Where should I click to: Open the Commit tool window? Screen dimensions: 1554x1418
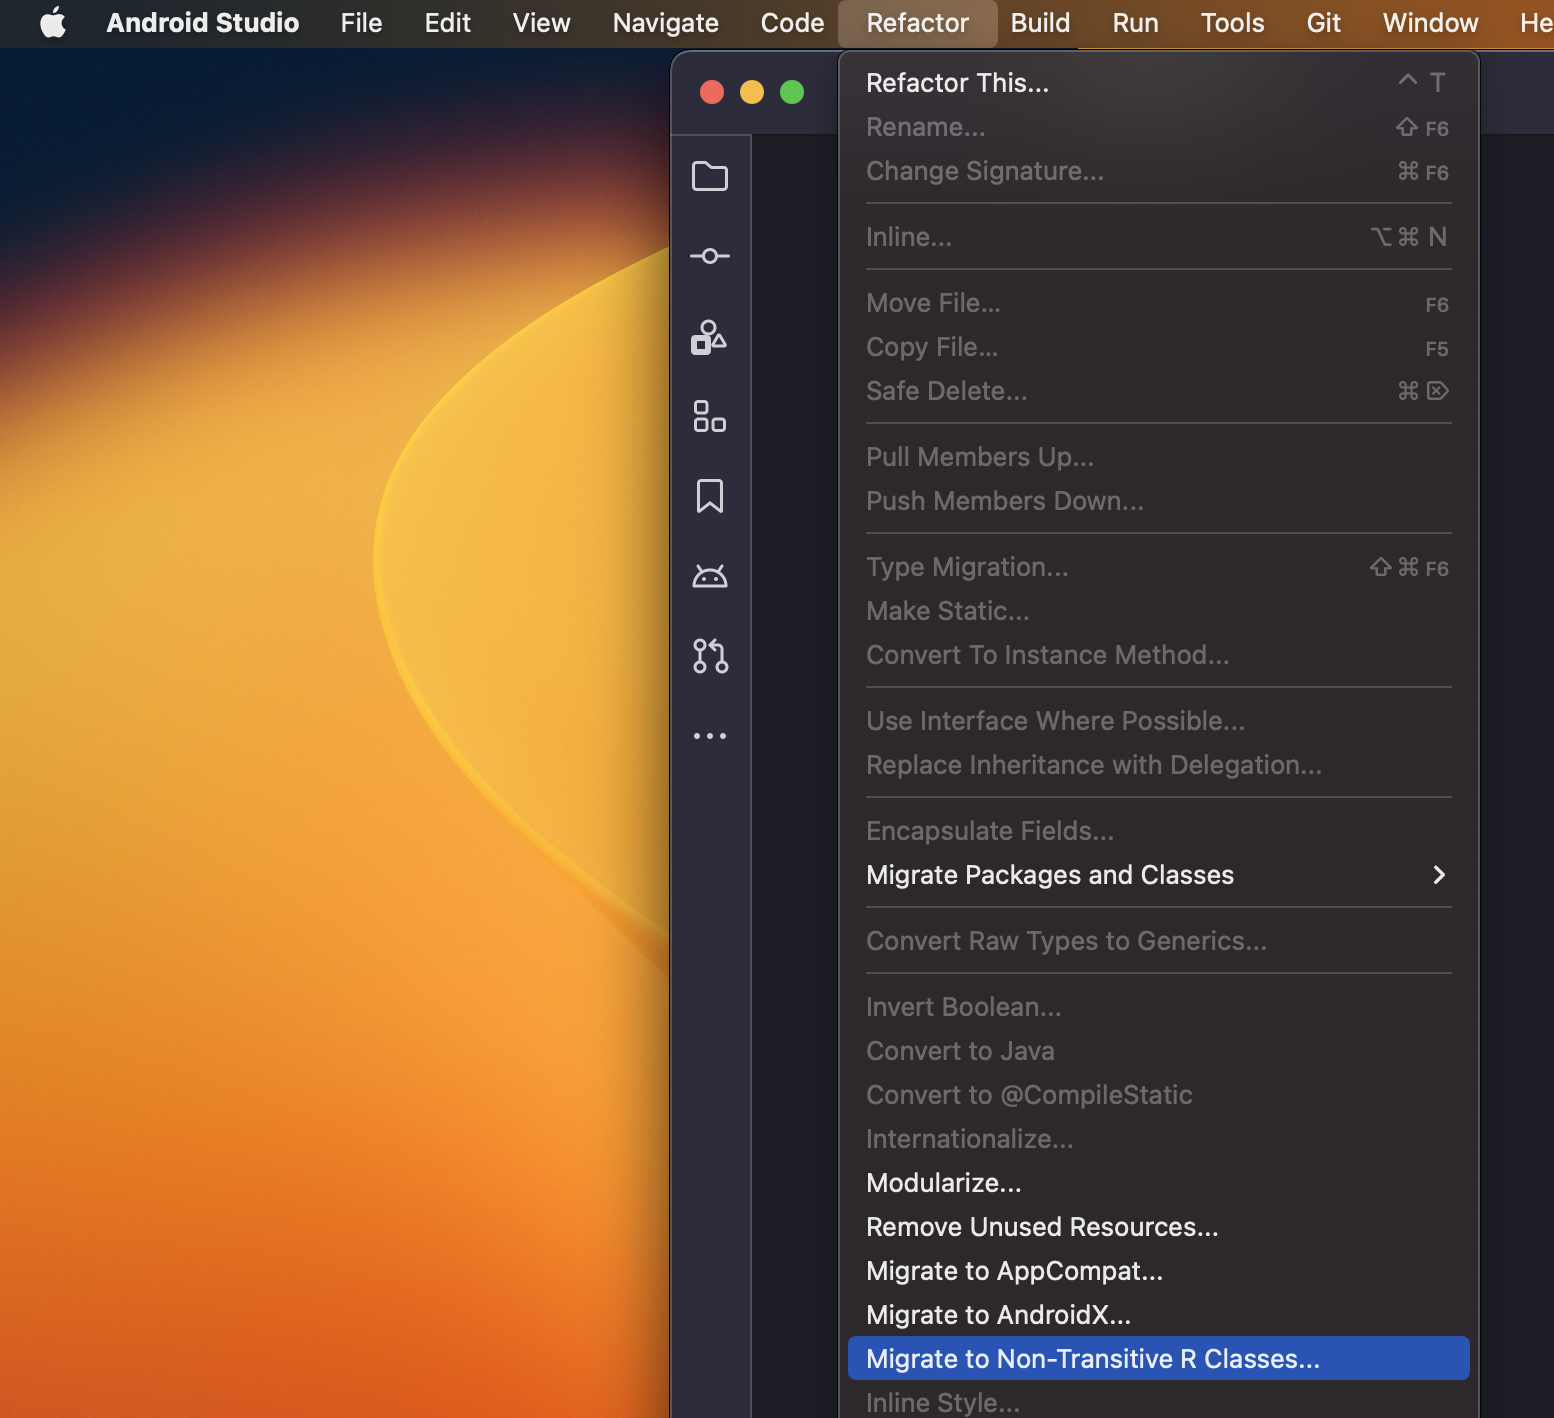[x=710, y=255]
